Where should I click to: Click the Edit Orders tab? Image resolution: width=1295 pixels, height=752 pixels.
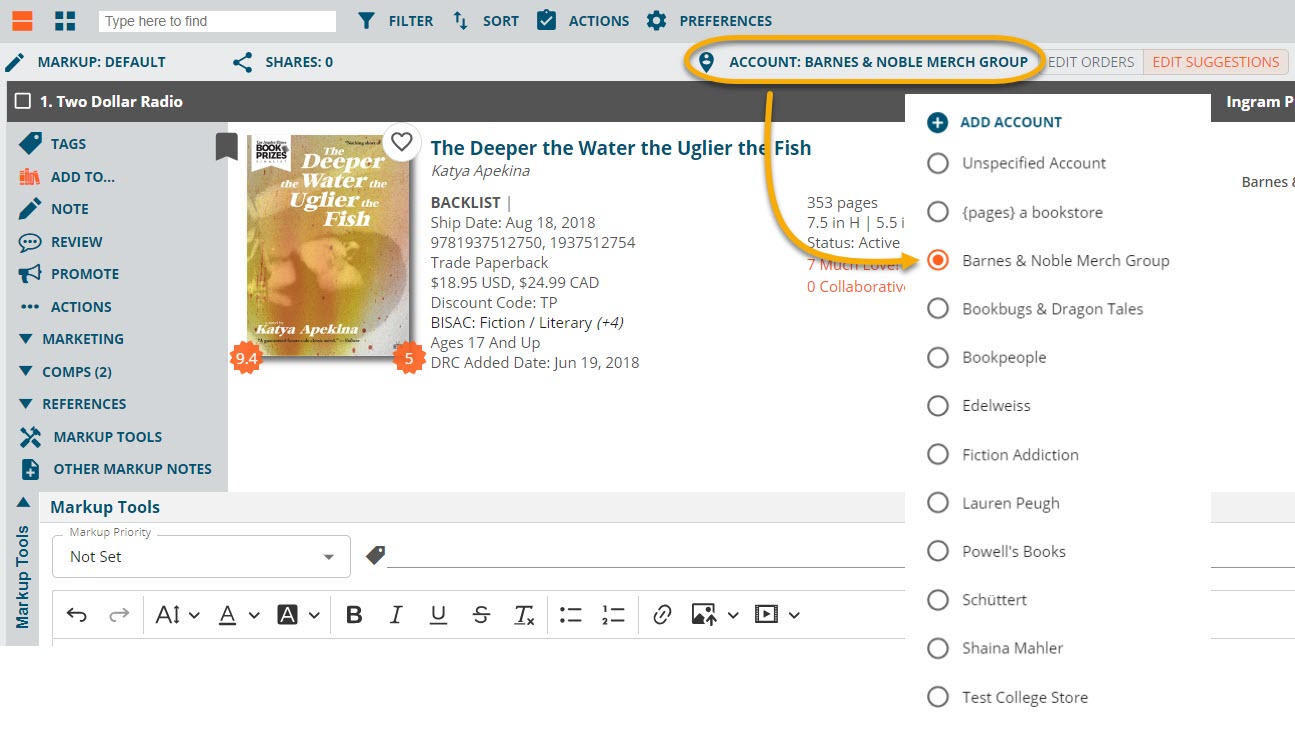pyautogui.click(x=1090, y=62)
